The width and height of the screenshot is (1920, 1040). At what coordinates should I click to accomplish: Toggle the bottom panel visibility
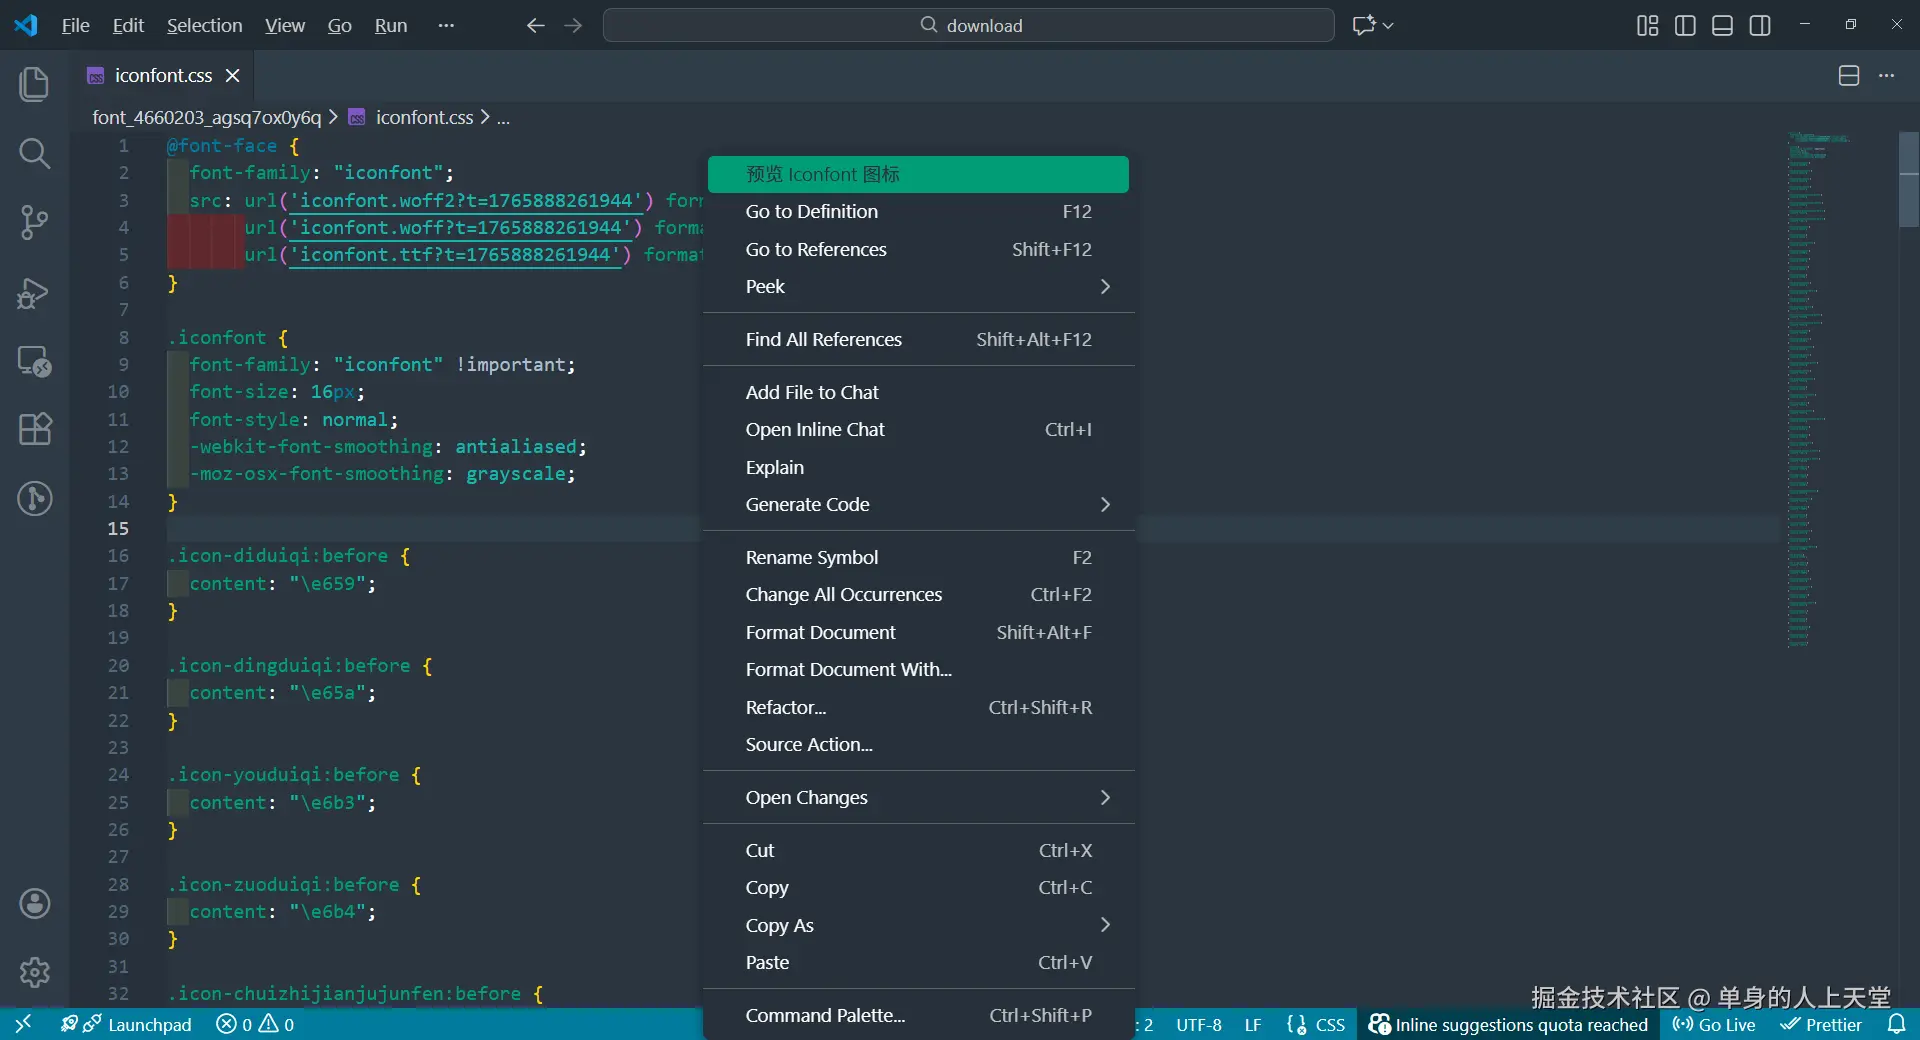coord(1722,25)
